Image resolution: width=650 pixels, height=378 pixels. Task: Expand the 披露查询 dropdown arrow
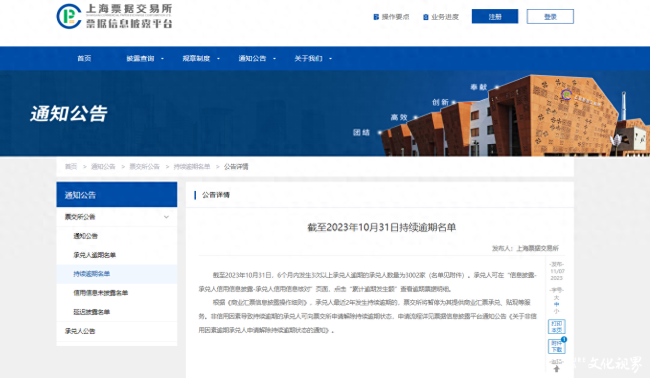[x=162, y=59]
